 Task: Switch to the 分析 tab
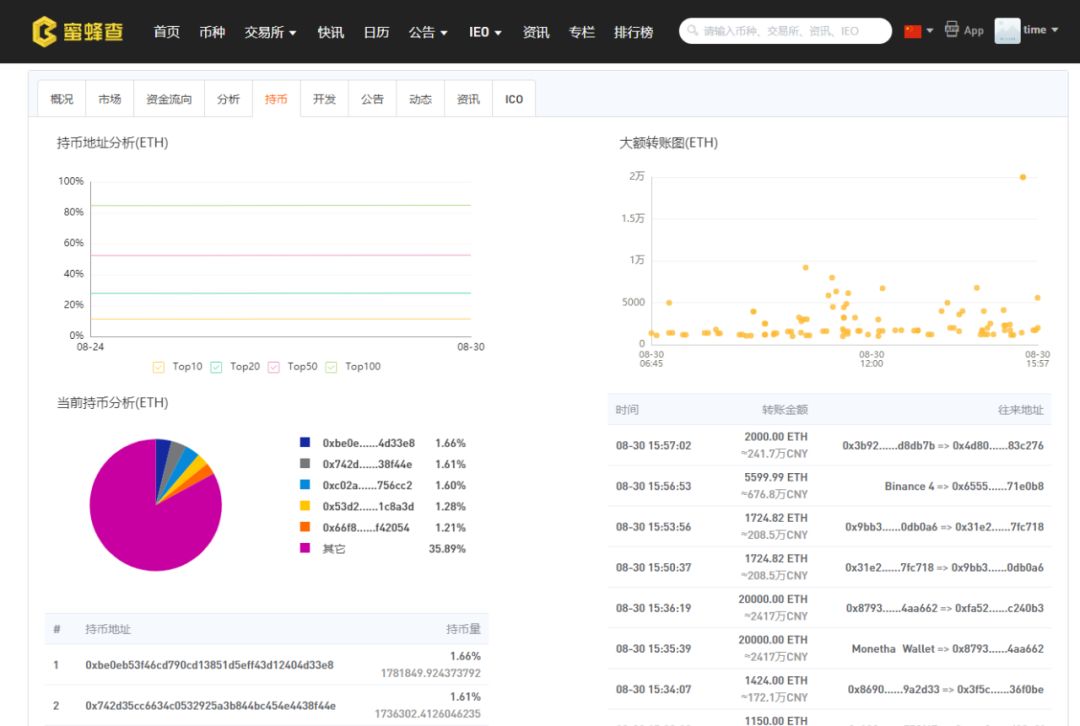pyautogui.click(x=228, y=99)
